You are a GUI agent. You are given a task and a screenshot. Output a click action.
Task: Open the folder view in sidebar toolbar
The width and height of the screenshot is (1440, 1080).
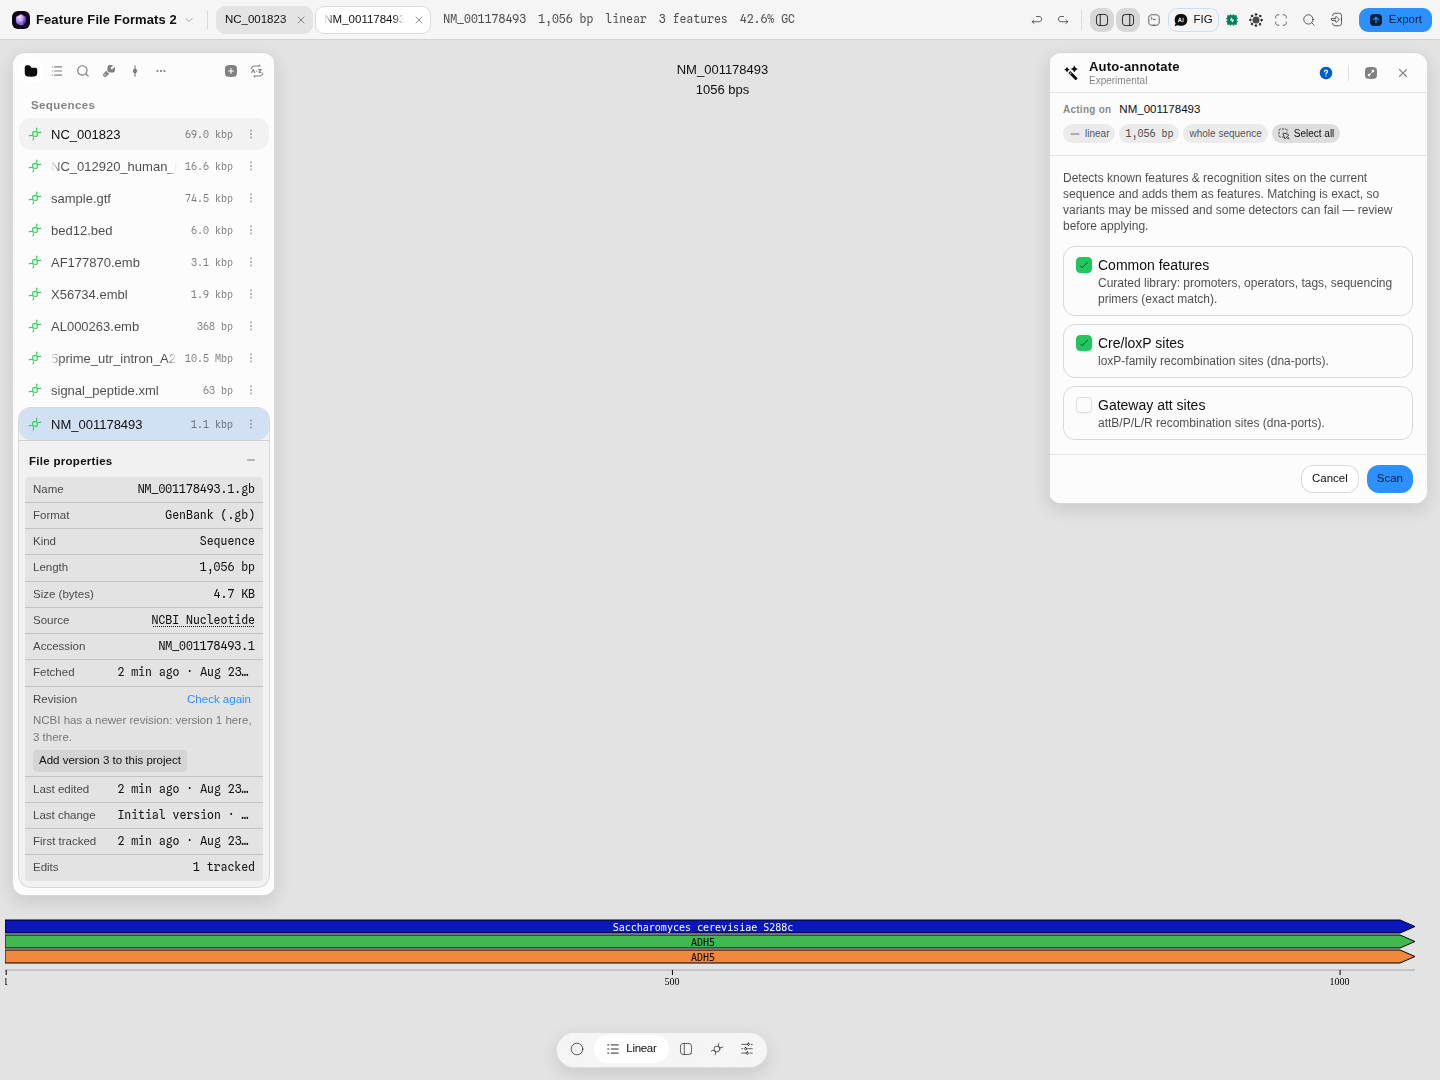coord(31,71)
